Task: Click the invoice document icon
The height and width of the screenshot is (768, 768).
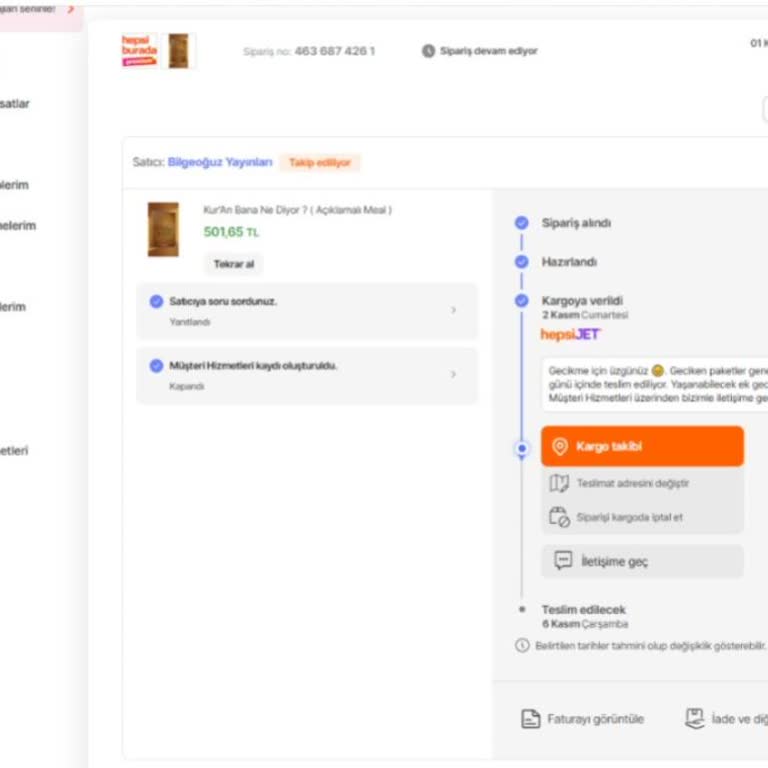Action: [530, 719]
